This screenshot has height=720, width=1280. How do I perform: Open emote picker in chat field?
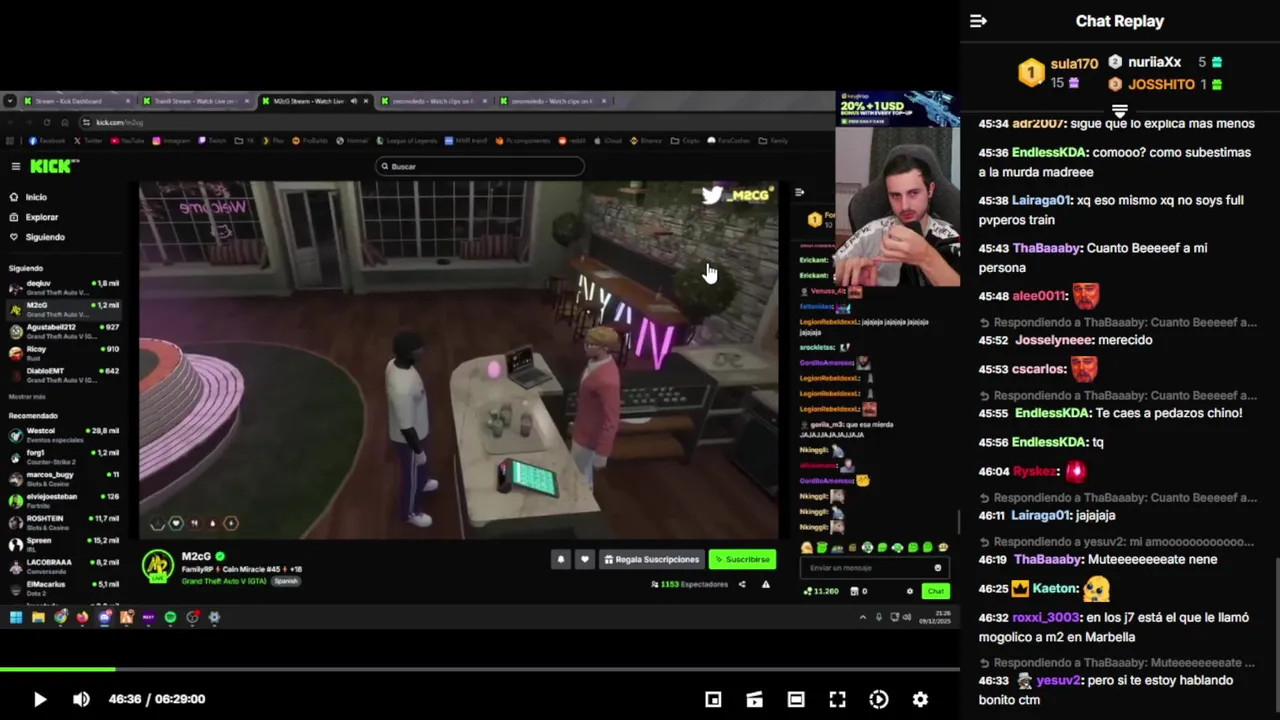point(937,568)
